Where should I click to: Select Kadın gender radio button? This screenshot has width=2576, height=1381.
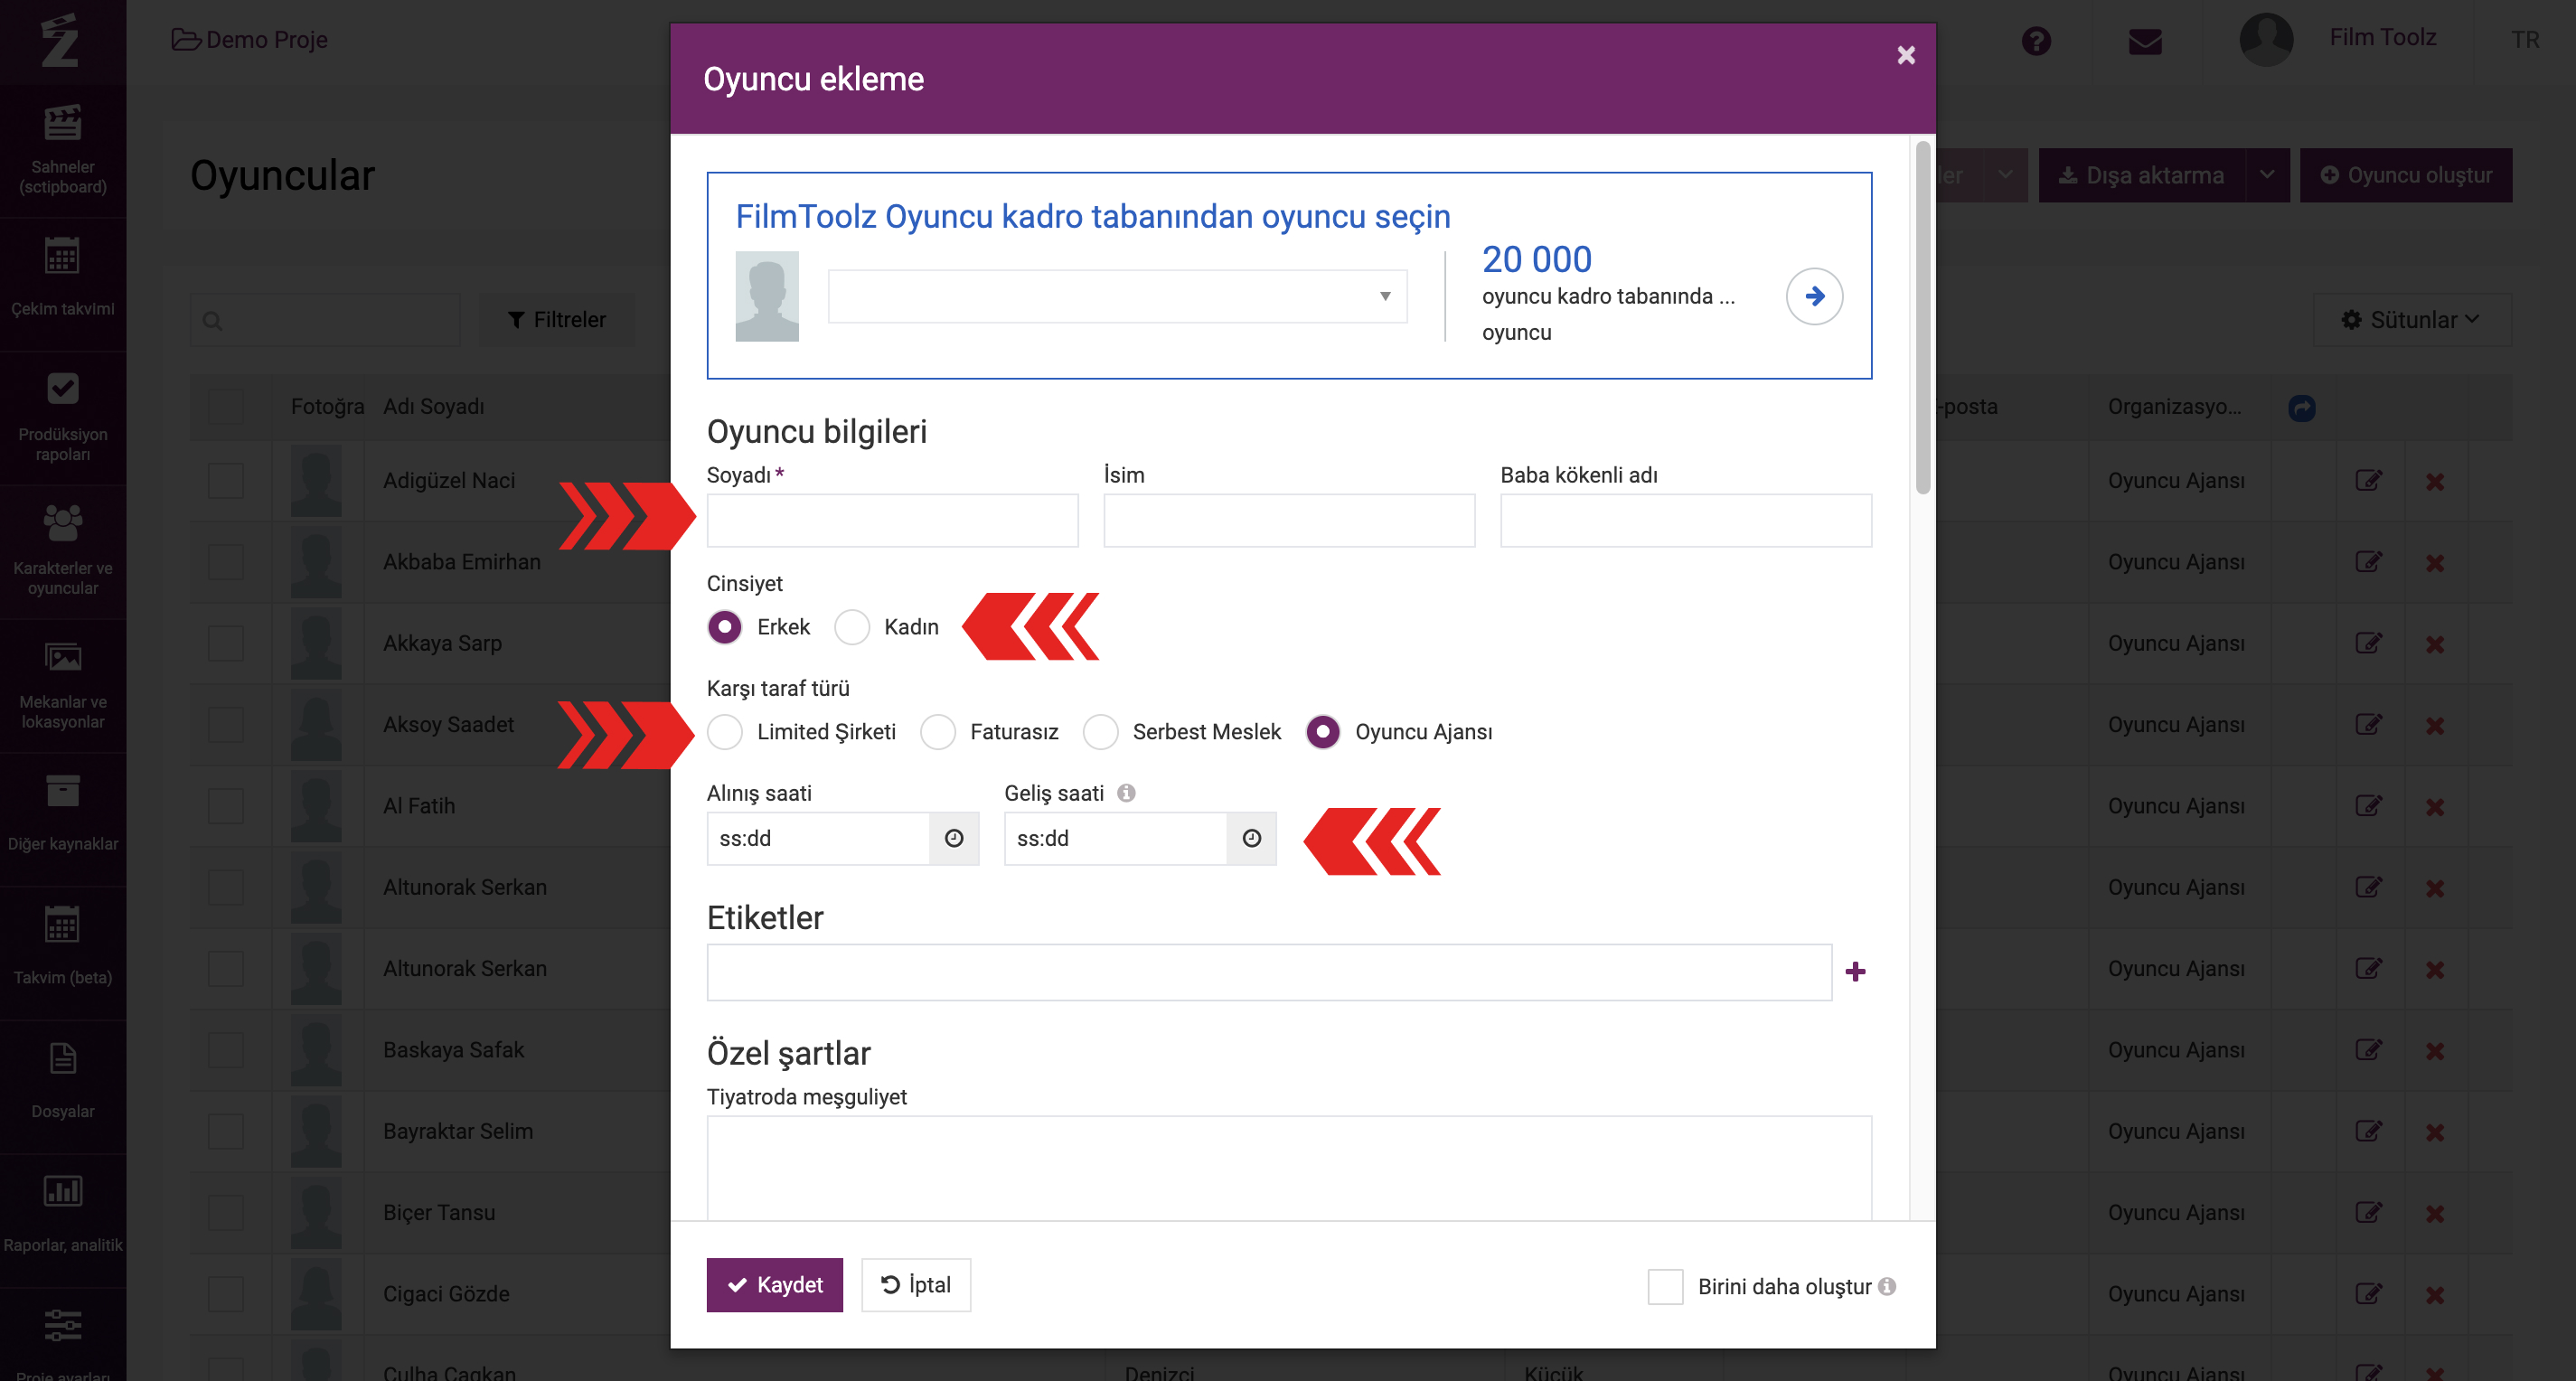pyautogui.click(x=852, y=627)
